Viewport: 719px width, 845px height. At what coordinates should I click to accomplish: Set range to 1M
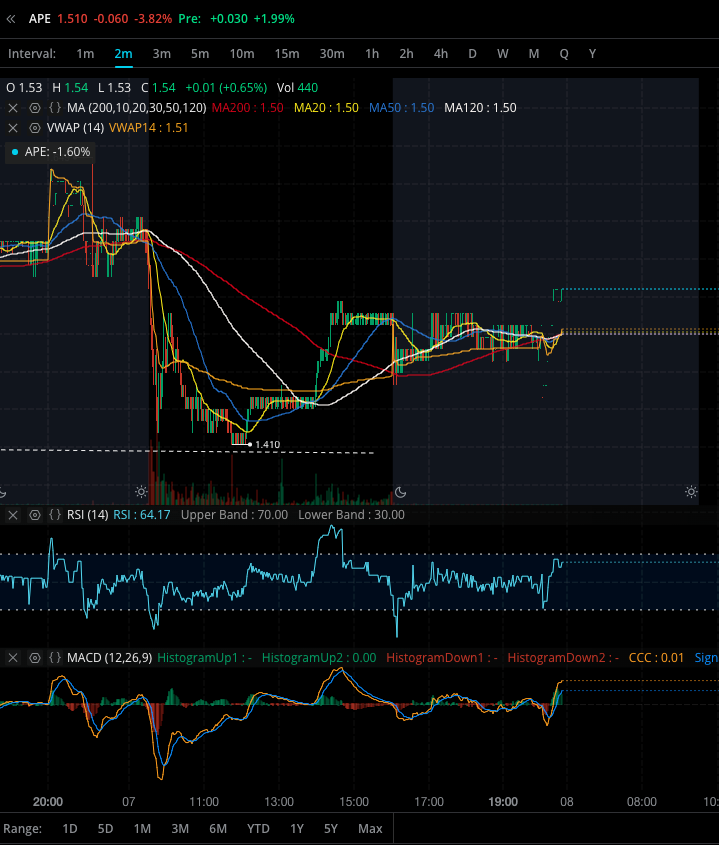pos(142,829)
